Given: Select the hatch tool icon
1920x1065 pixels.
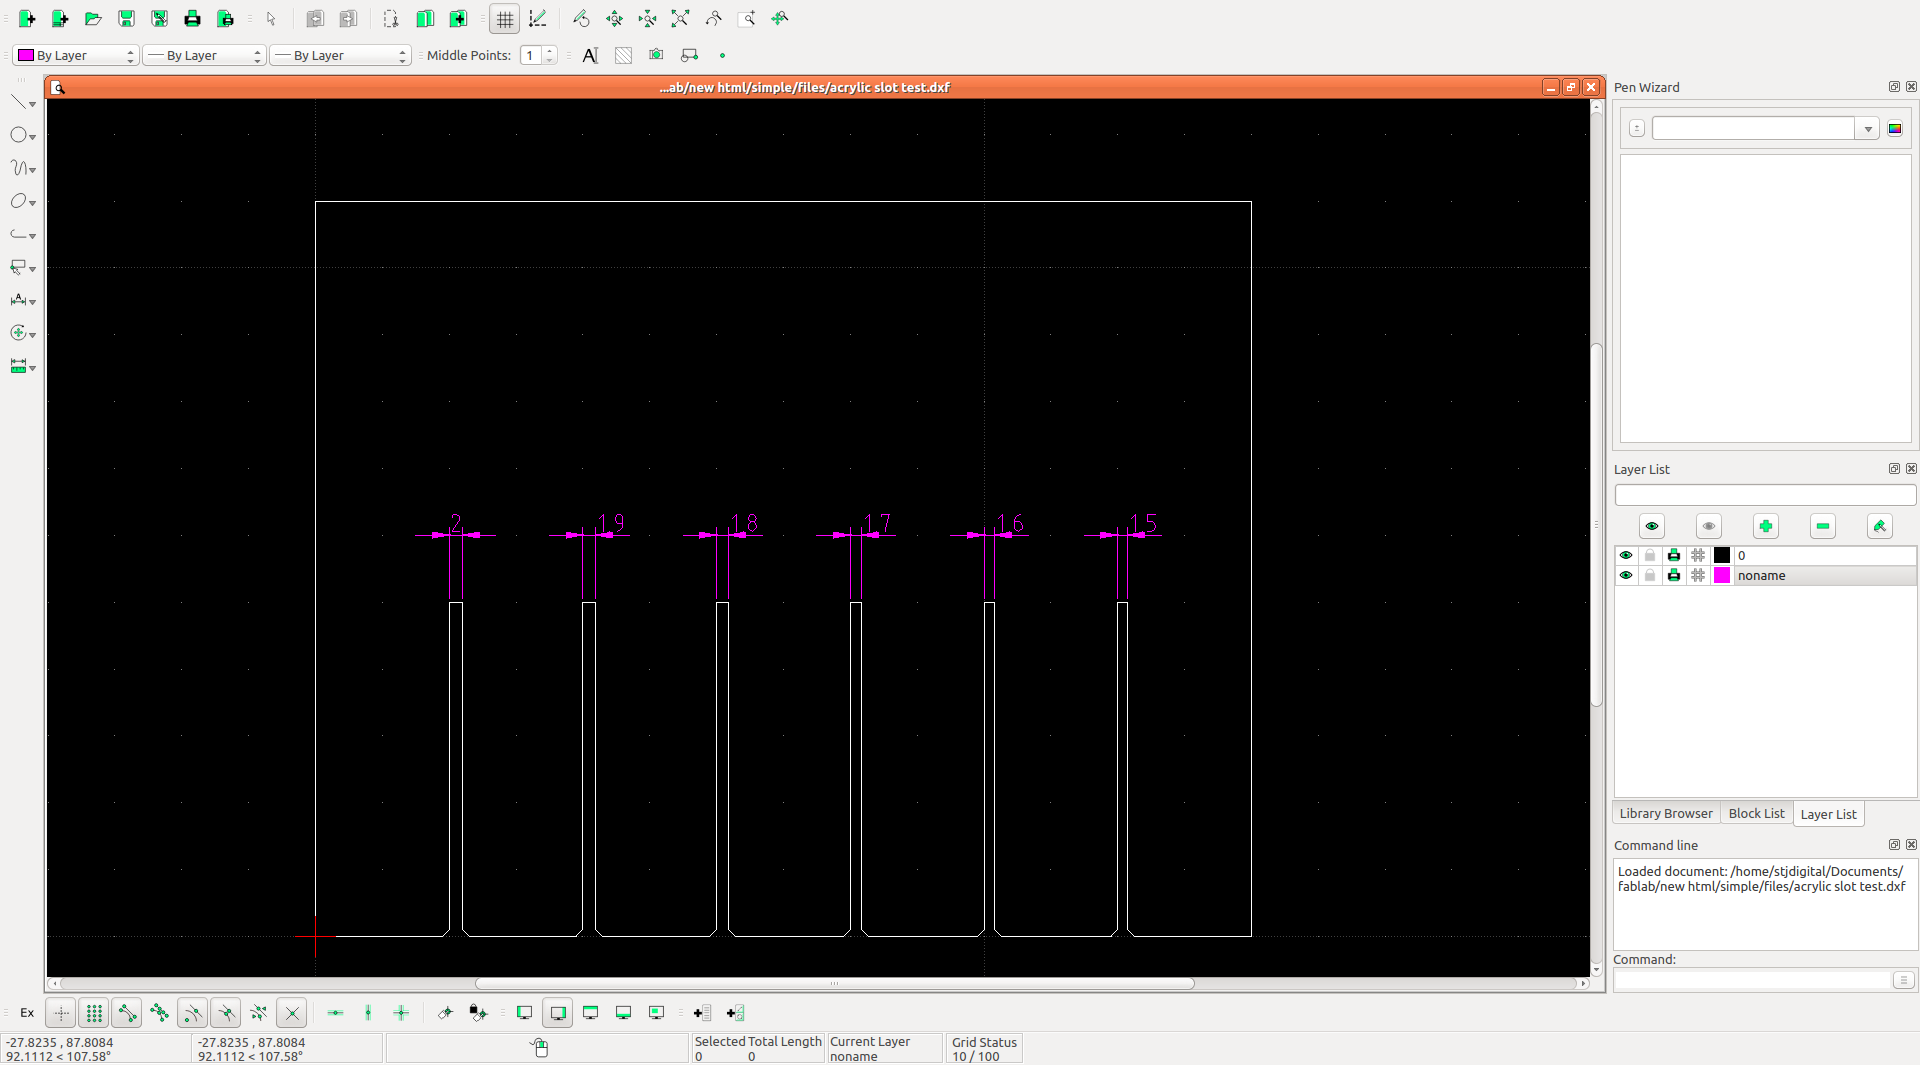Looking at the screenshot, I should coord(623,55).
